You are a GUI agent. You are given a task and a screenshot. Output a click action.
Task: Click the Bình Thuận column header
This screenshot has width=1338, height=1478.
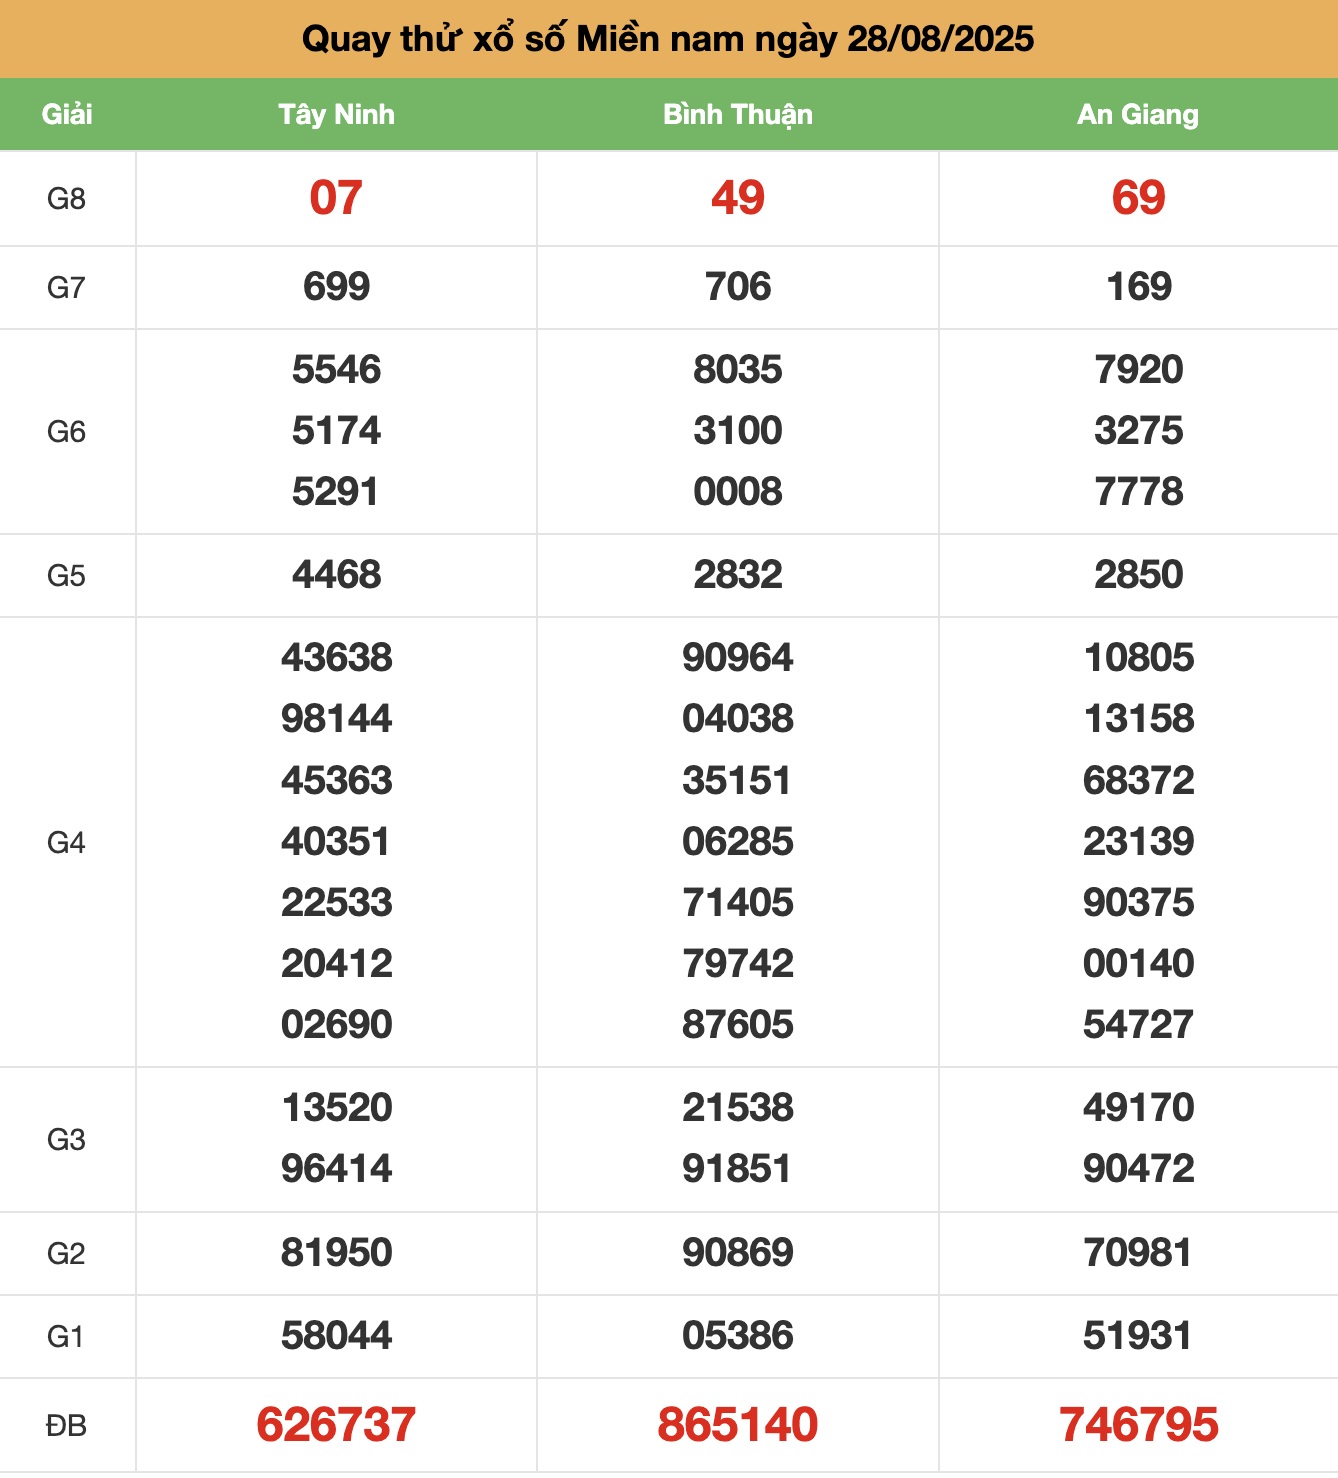click(x=738, y=114)
